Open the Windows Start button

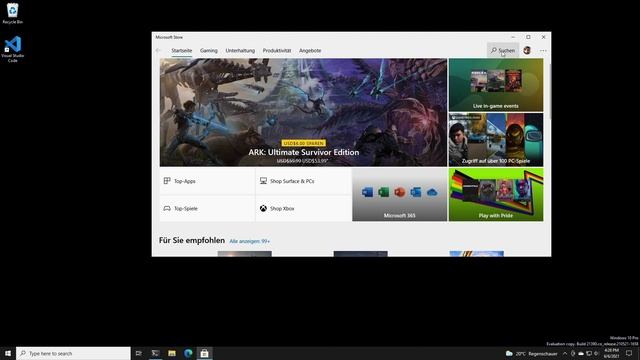[8, 353]
